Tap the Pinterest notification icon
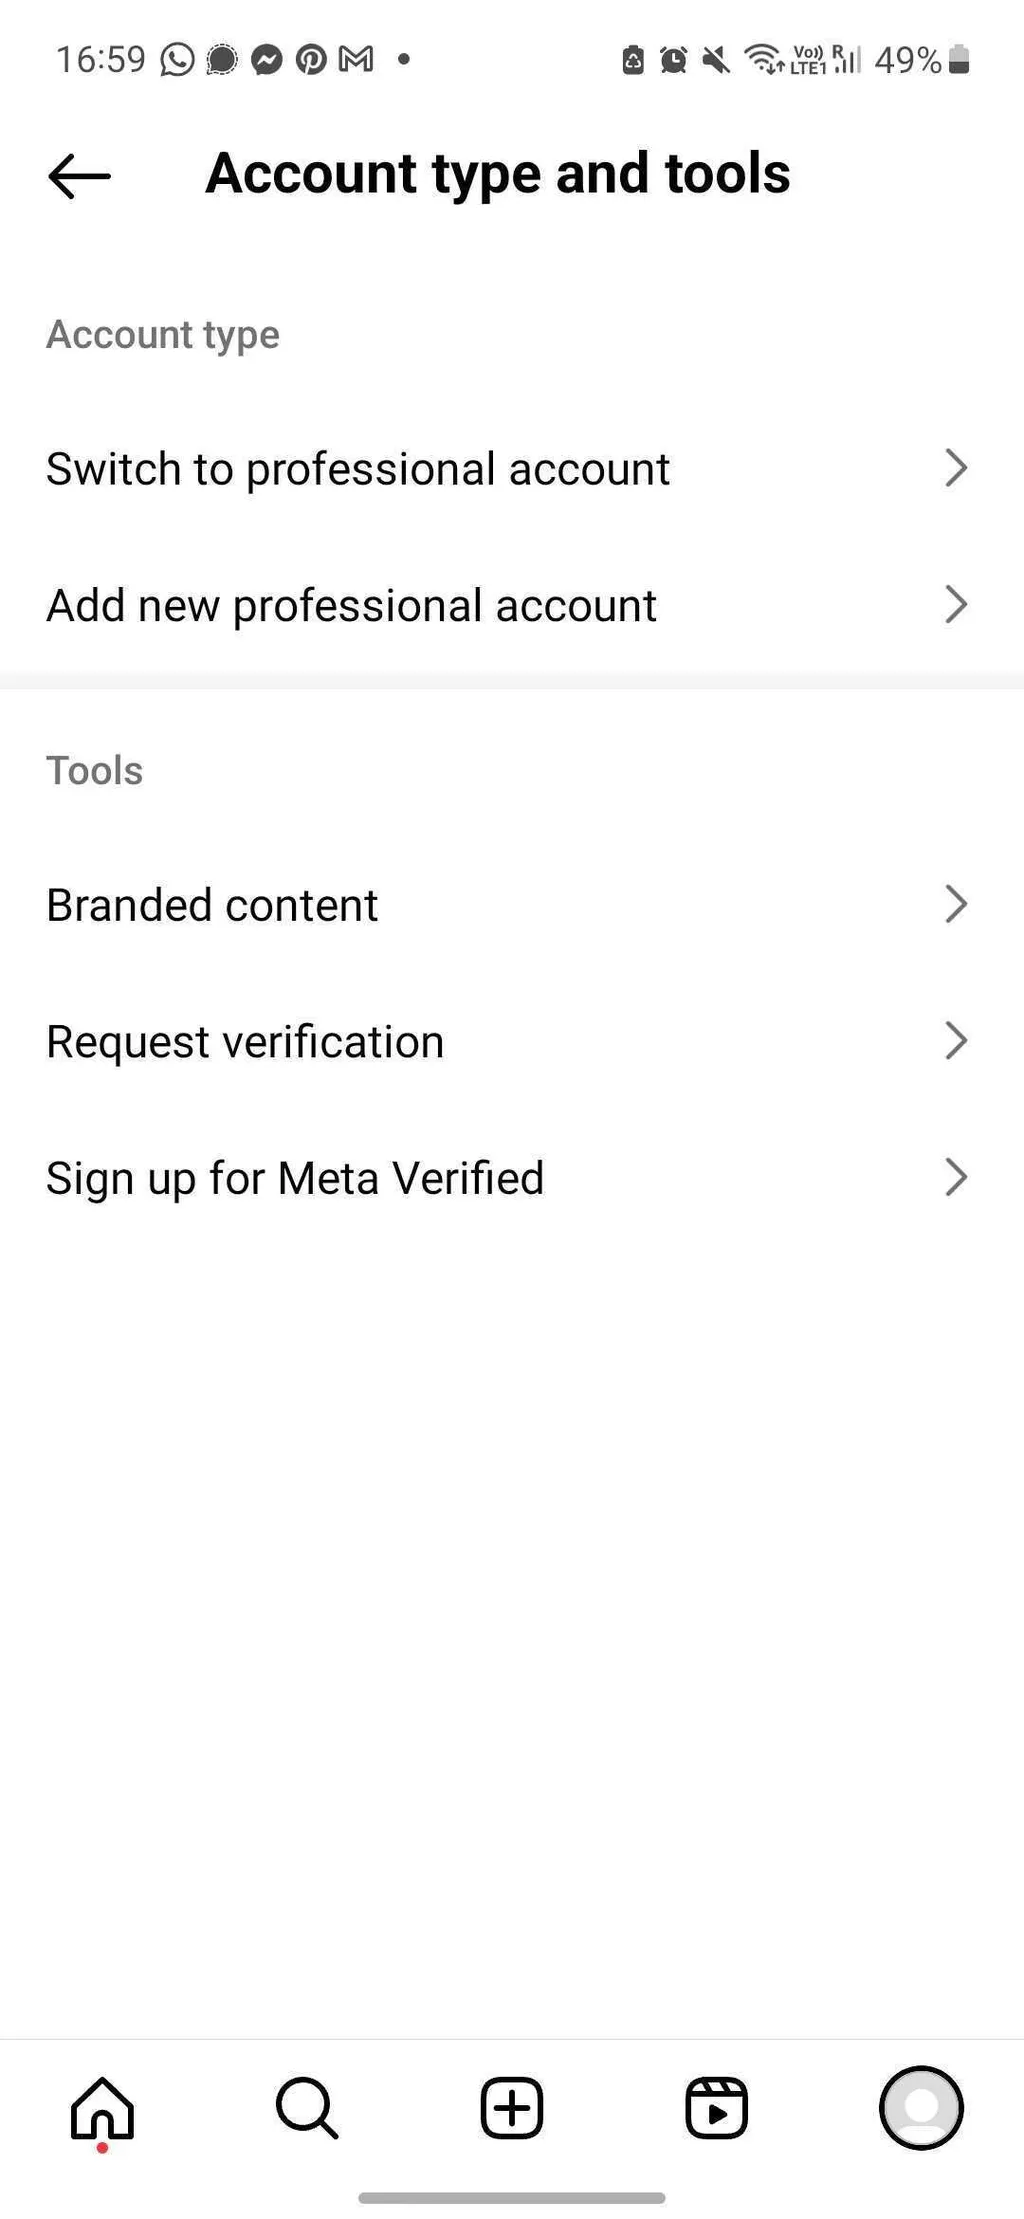Screen dimensions: 1024x2219 click(x=311, y=60)
